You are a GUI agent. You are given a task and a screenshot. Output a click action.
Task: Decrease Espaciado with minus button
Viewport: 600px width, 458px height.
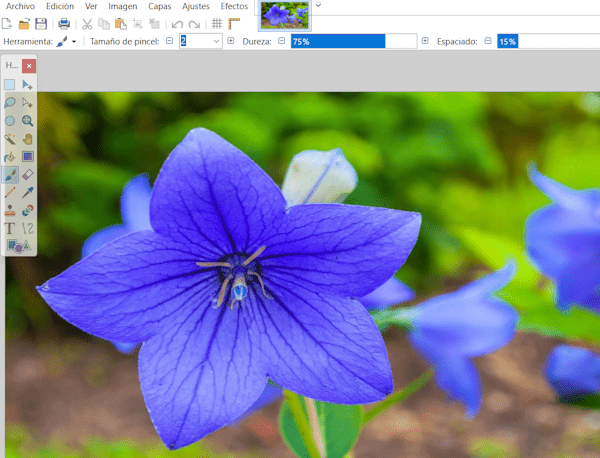coord(488,41)
